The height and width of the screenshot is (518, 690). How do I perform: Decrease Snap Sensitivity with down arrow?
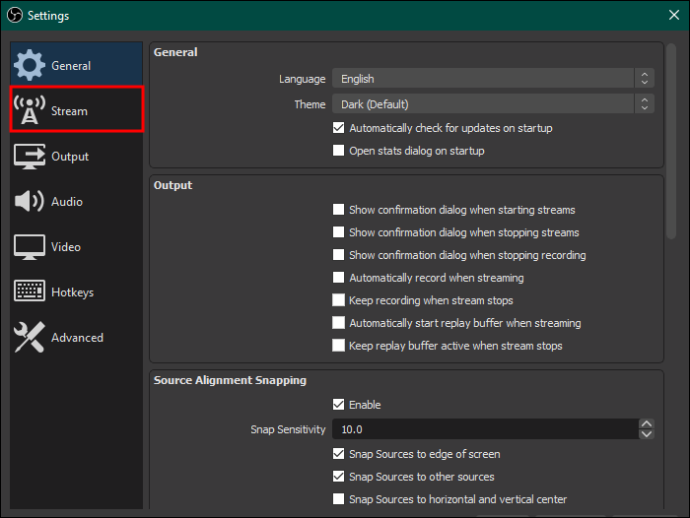tap(646, 434)
